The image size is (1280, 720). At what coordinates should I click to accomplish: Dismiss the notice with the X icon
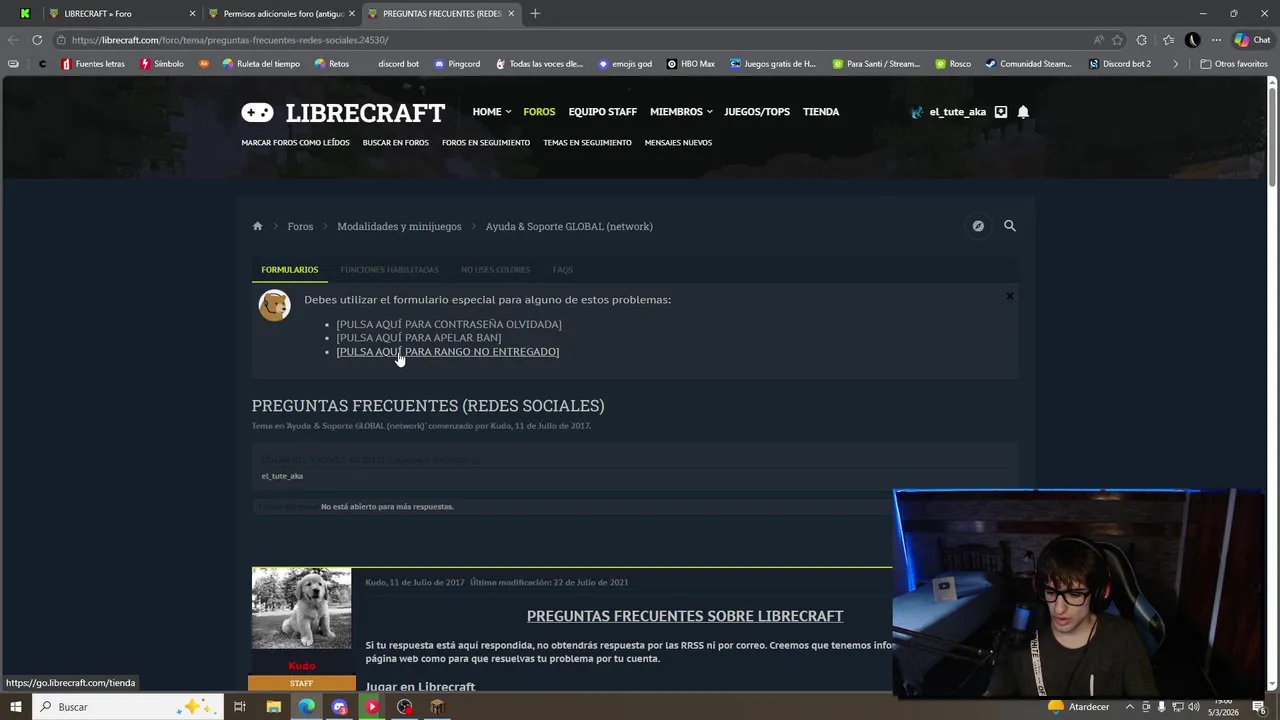(1009, 296)
